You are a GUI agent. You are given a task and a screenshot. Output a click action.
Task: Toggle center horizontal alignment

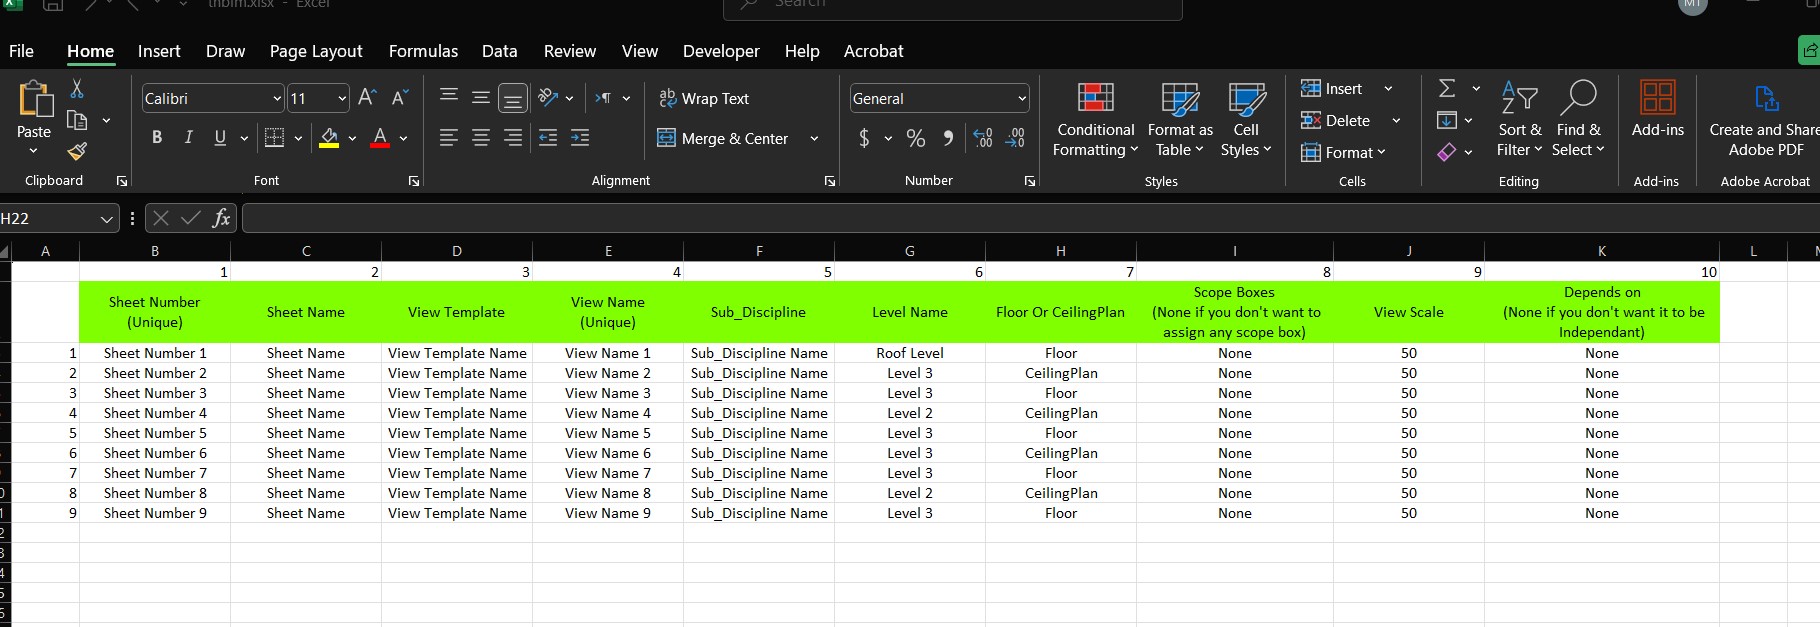481,138
